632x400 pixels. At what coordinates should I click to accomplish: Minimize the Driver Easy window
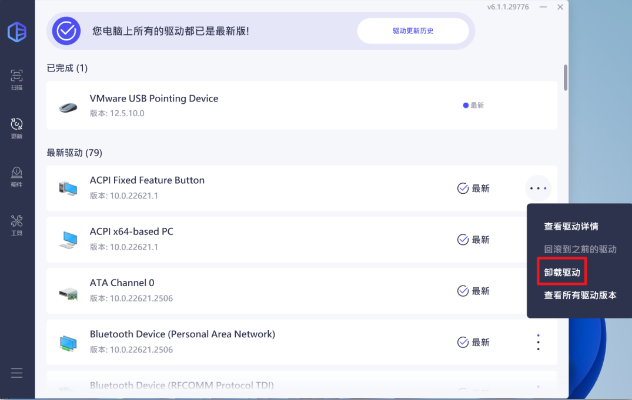(x=543, y=7)
